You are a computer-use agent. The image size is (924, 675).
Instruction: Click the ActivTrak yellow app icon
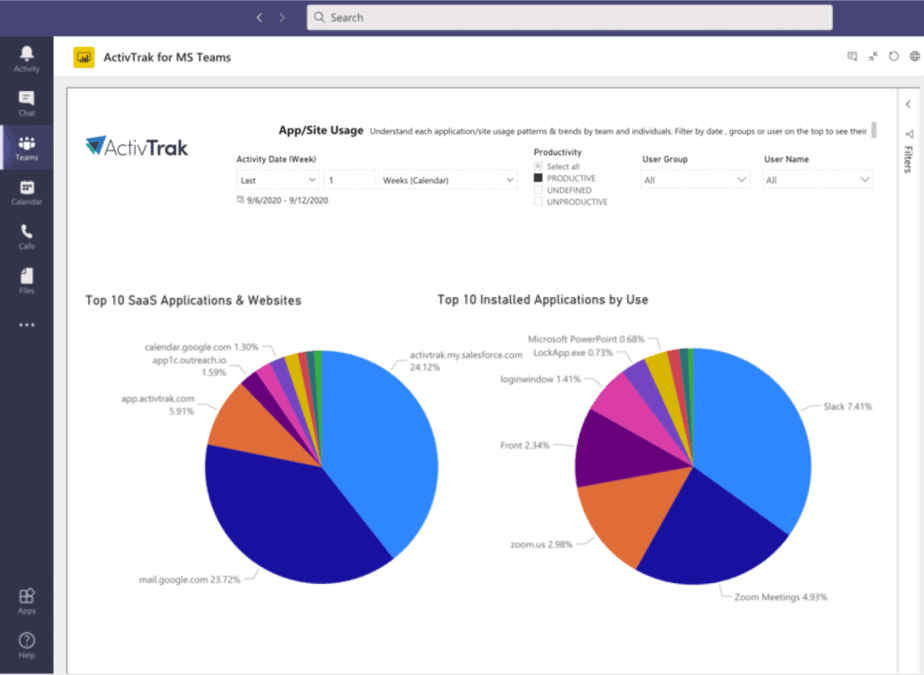[x=84, y=57]
